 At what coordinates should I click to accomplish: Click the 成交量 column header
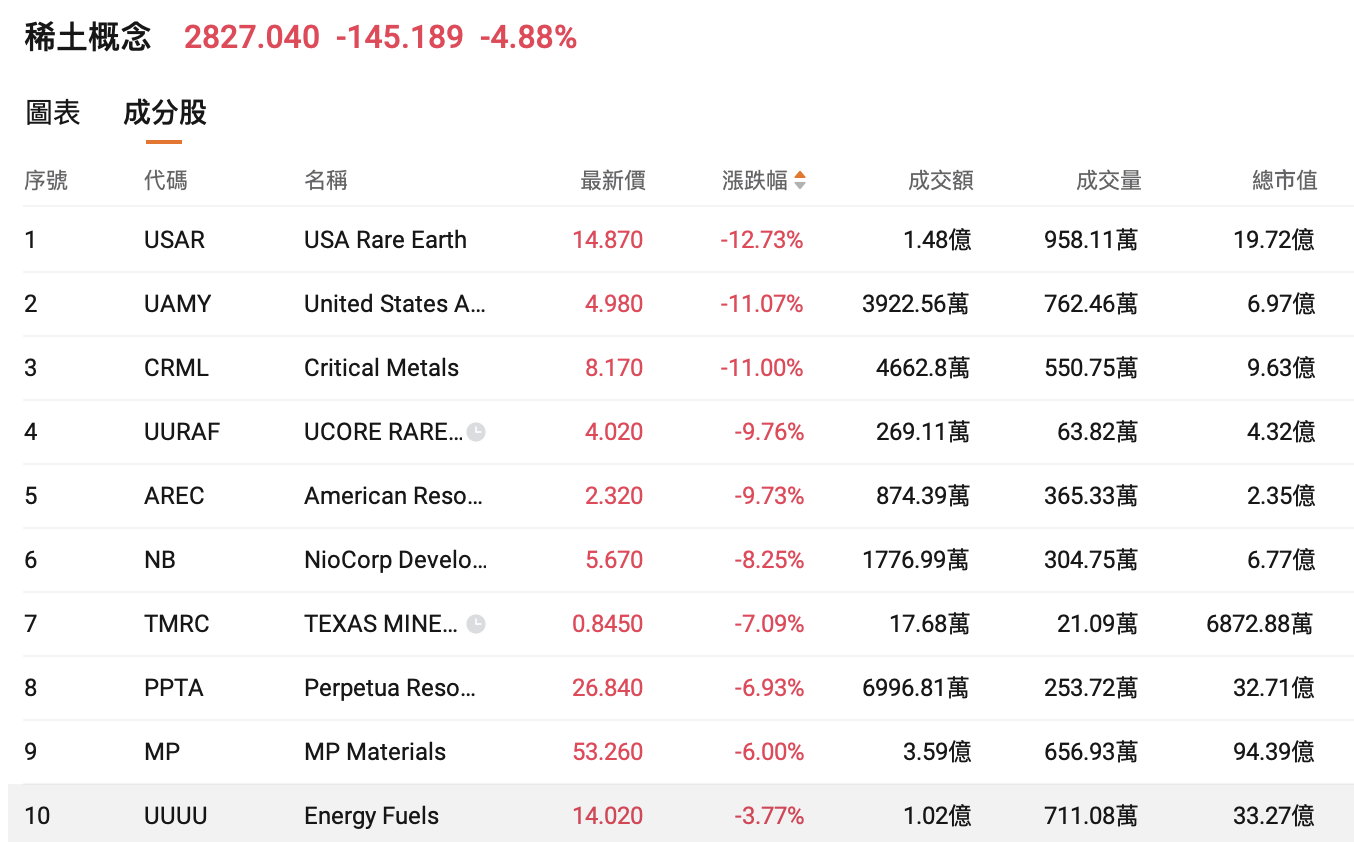(x=1108, y=181)
